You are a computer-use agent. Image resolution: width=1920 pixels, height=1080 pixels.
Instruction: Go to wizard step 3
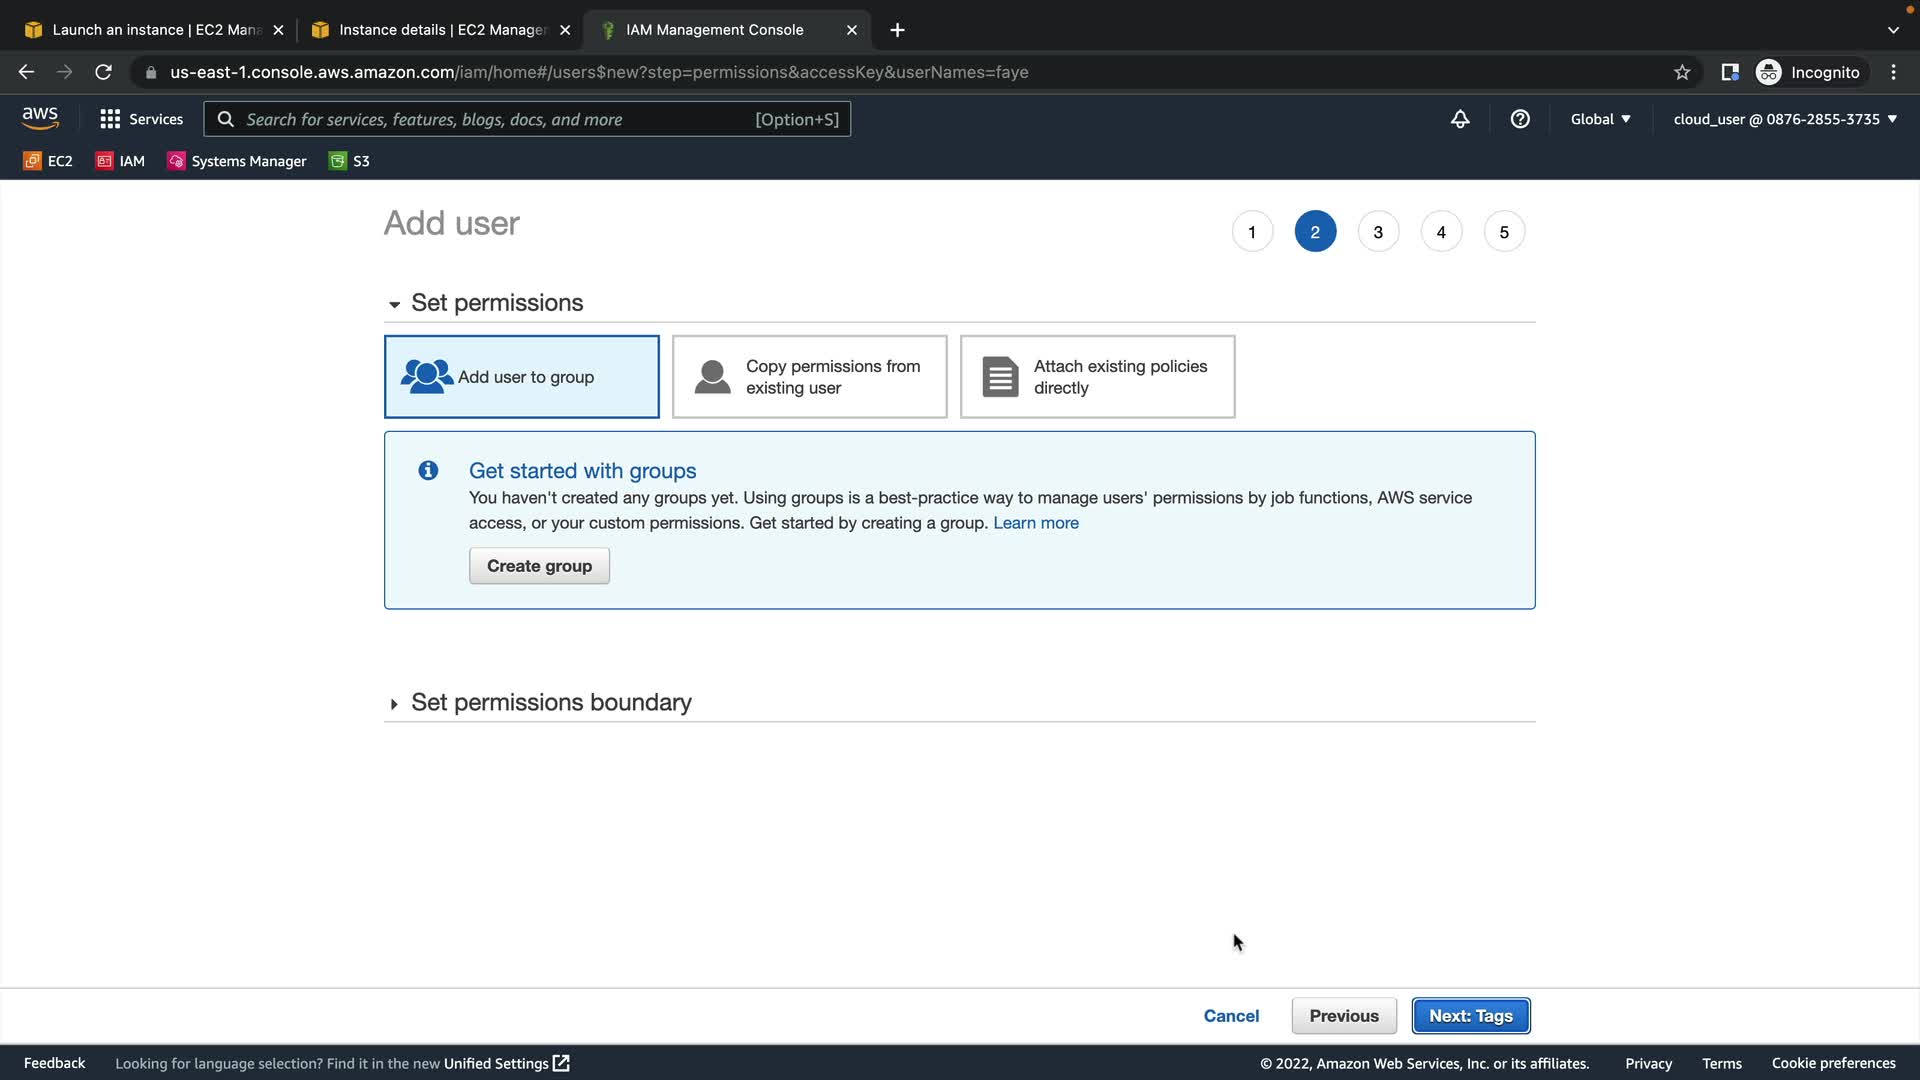[1378, 232]
